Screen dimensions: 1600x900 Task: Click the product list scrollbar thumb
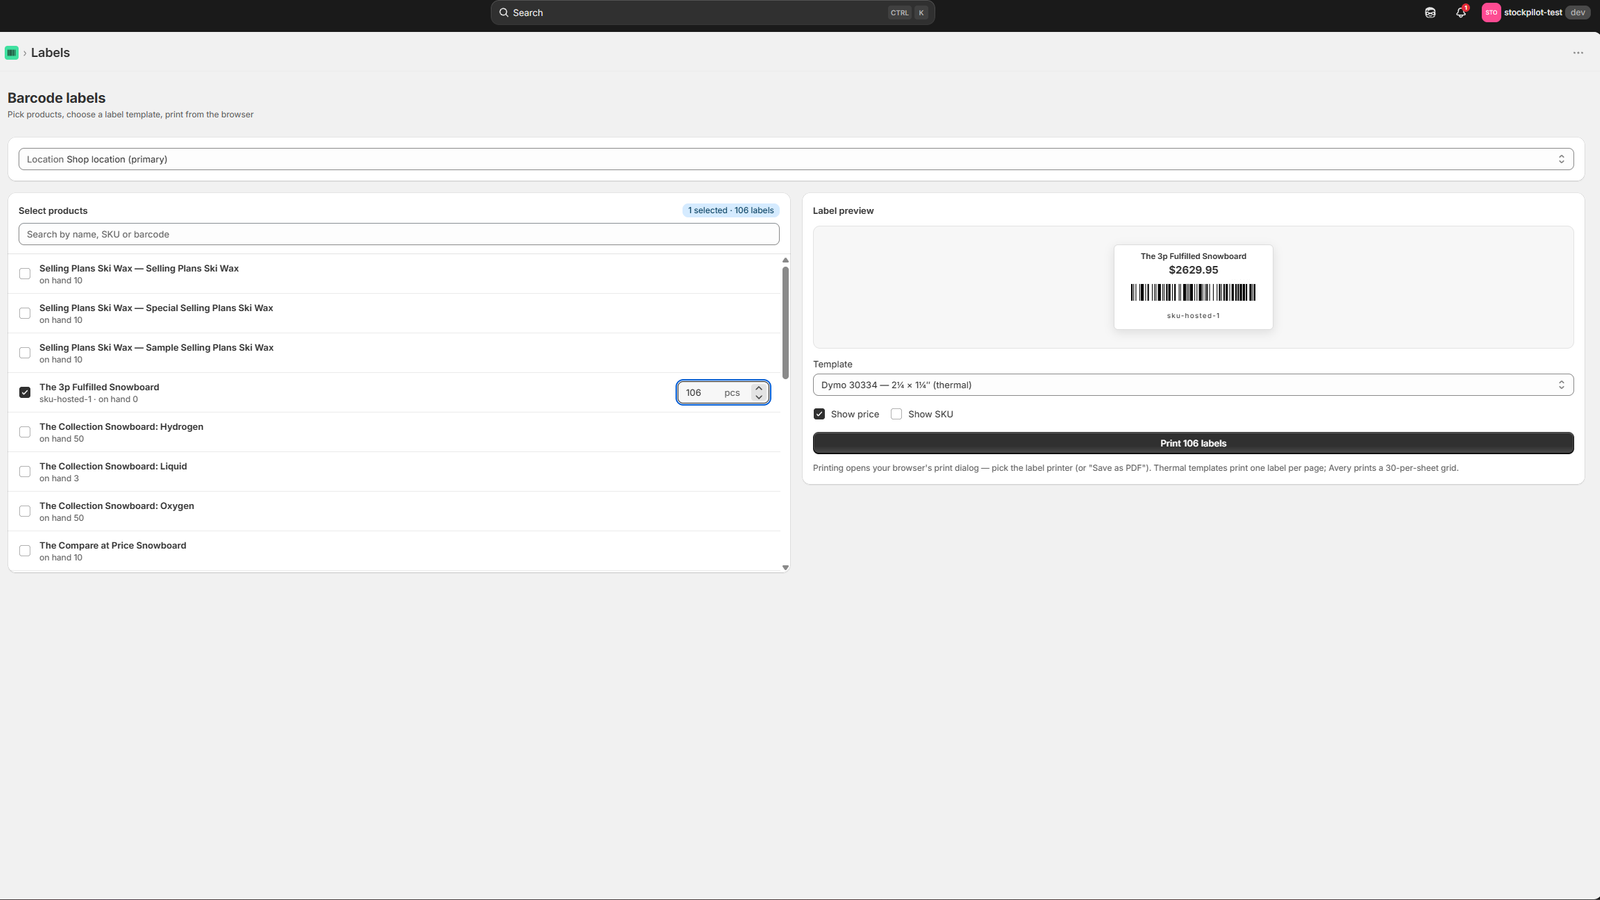pyautogui.click(x=785, y=322)
